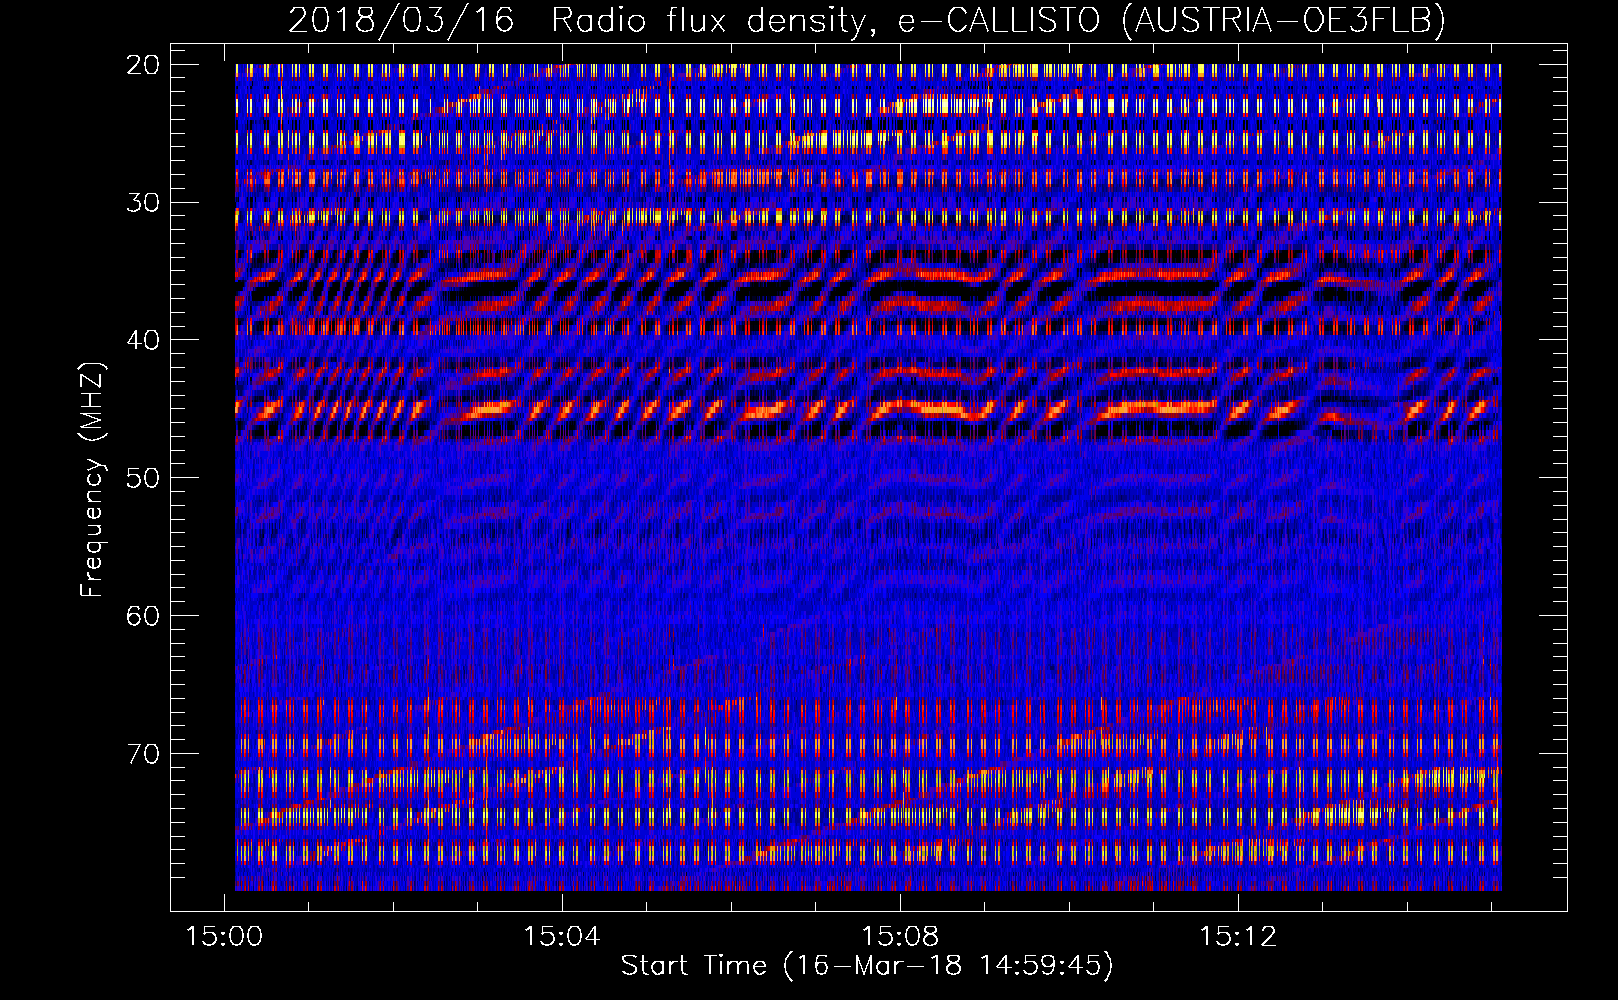Click the 70 frequency tick label
The image size is (1618, 1000).
tap(143, 753)
